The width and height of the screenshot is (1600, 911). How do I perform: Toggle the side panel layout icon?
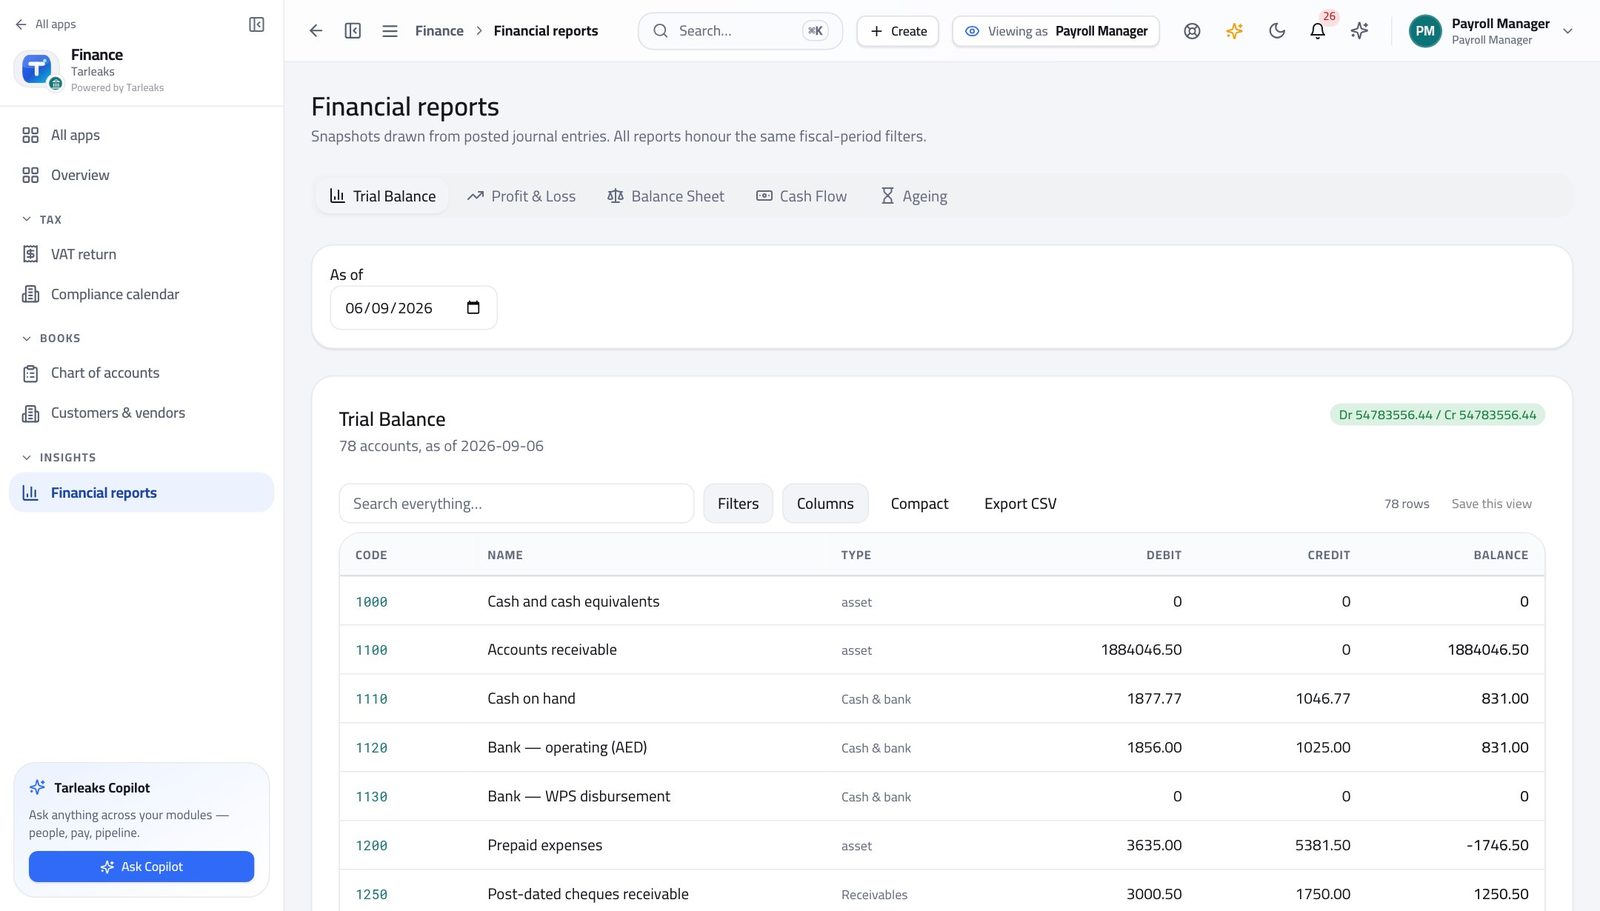353,31
